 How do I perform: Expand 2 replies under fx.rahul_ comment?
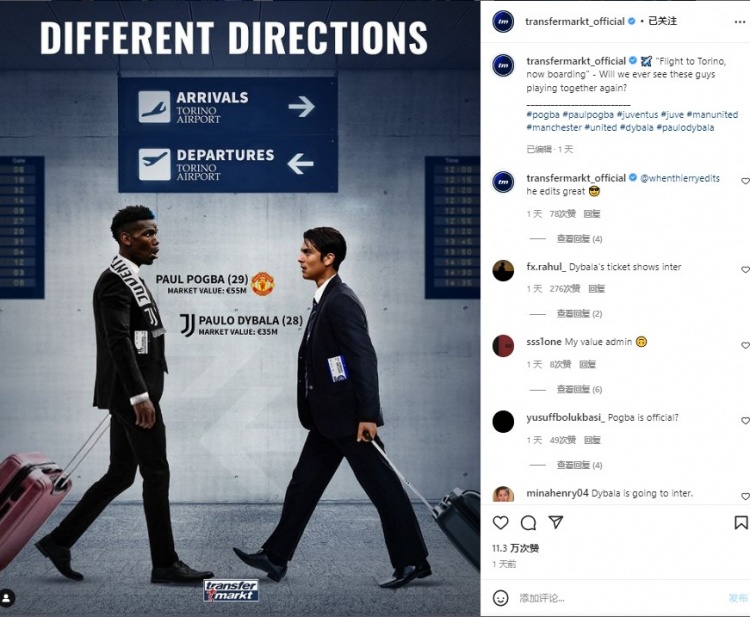coord(579,314)
